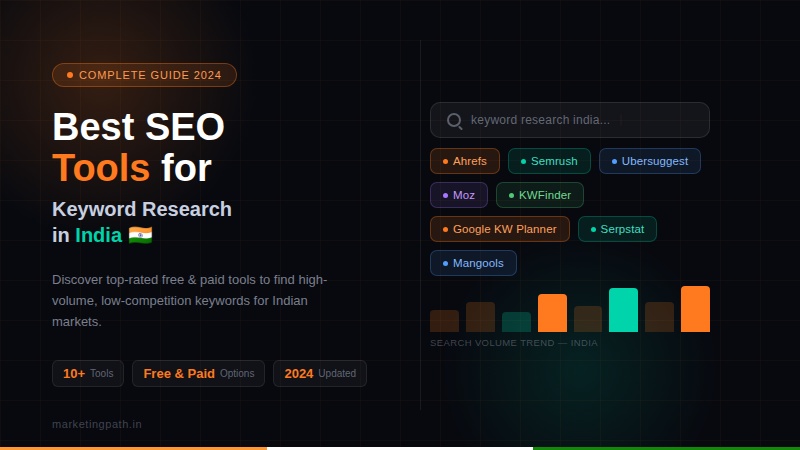Image resolution: width=800 pixels, height=450 pixels.
Task: Click the Free & Paid Options badge
Action: 198,373
